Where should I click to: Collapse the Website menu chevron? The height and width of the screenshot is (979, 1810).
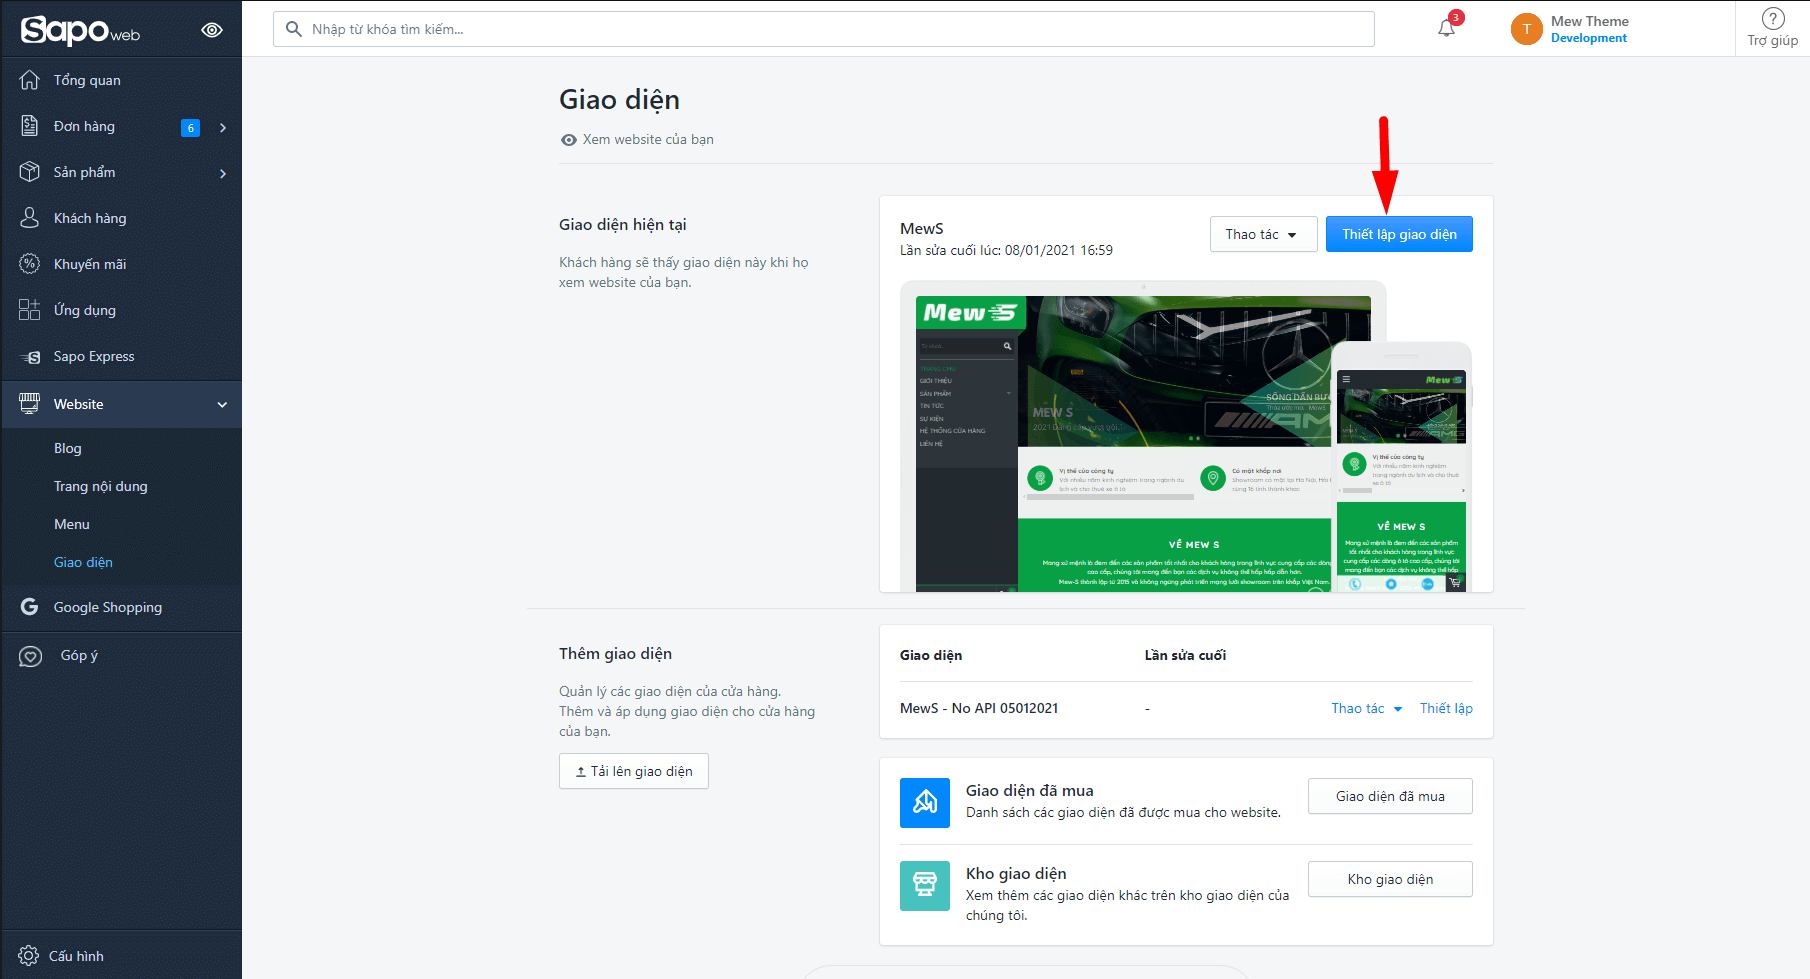pyautogui.click(x=222, y=405)
